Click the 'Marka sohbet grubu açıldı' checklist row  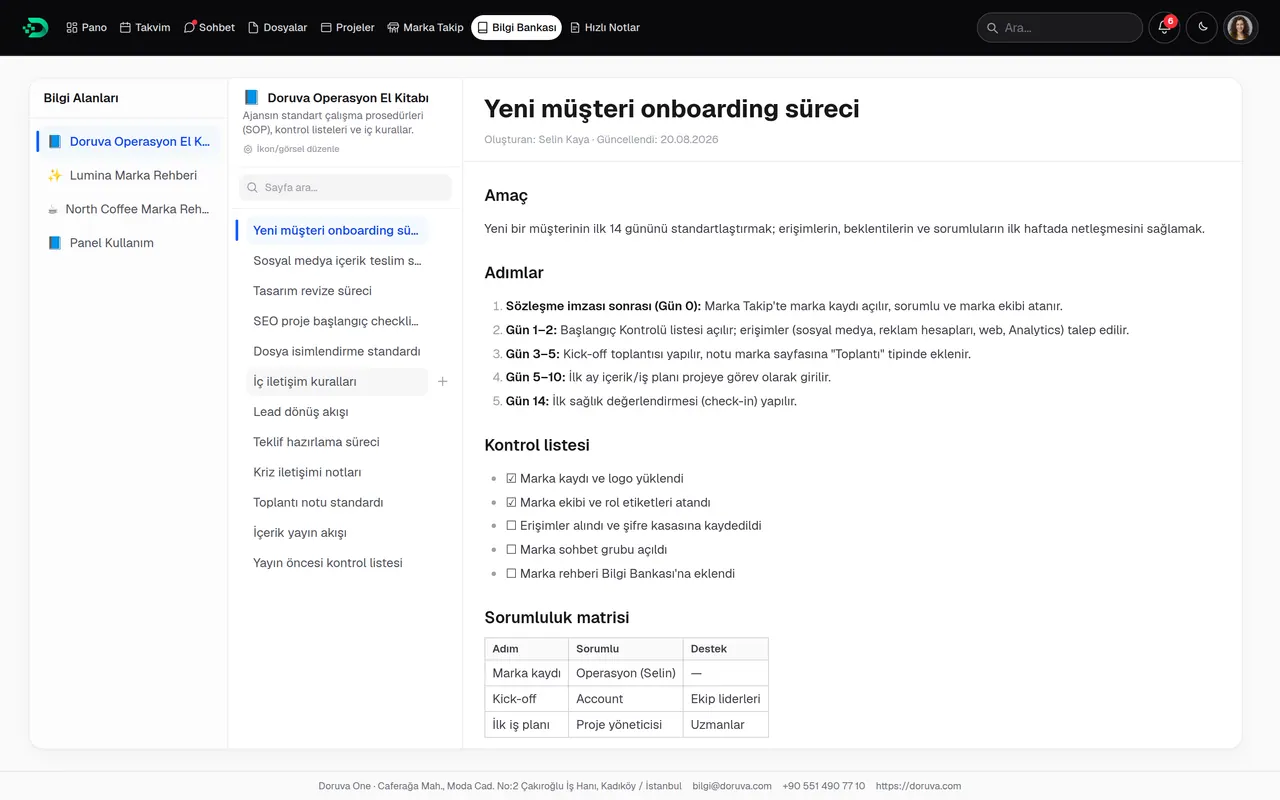[586, 550]
